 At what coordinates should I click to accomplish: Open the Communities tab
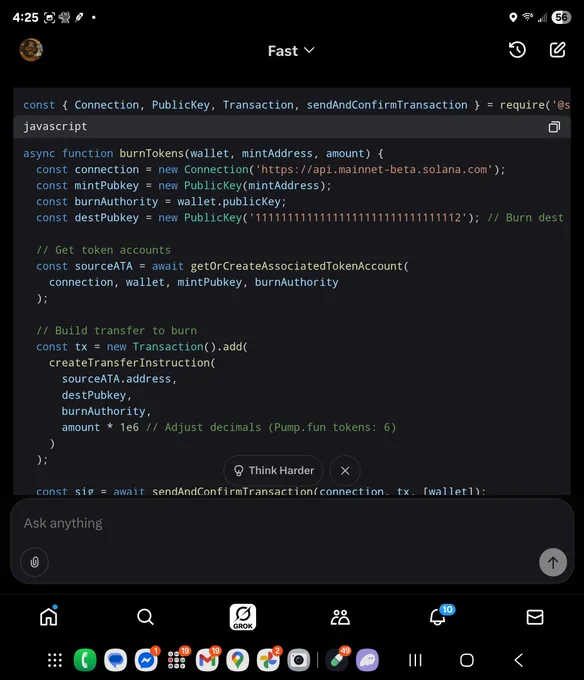(x=340, y=617)
